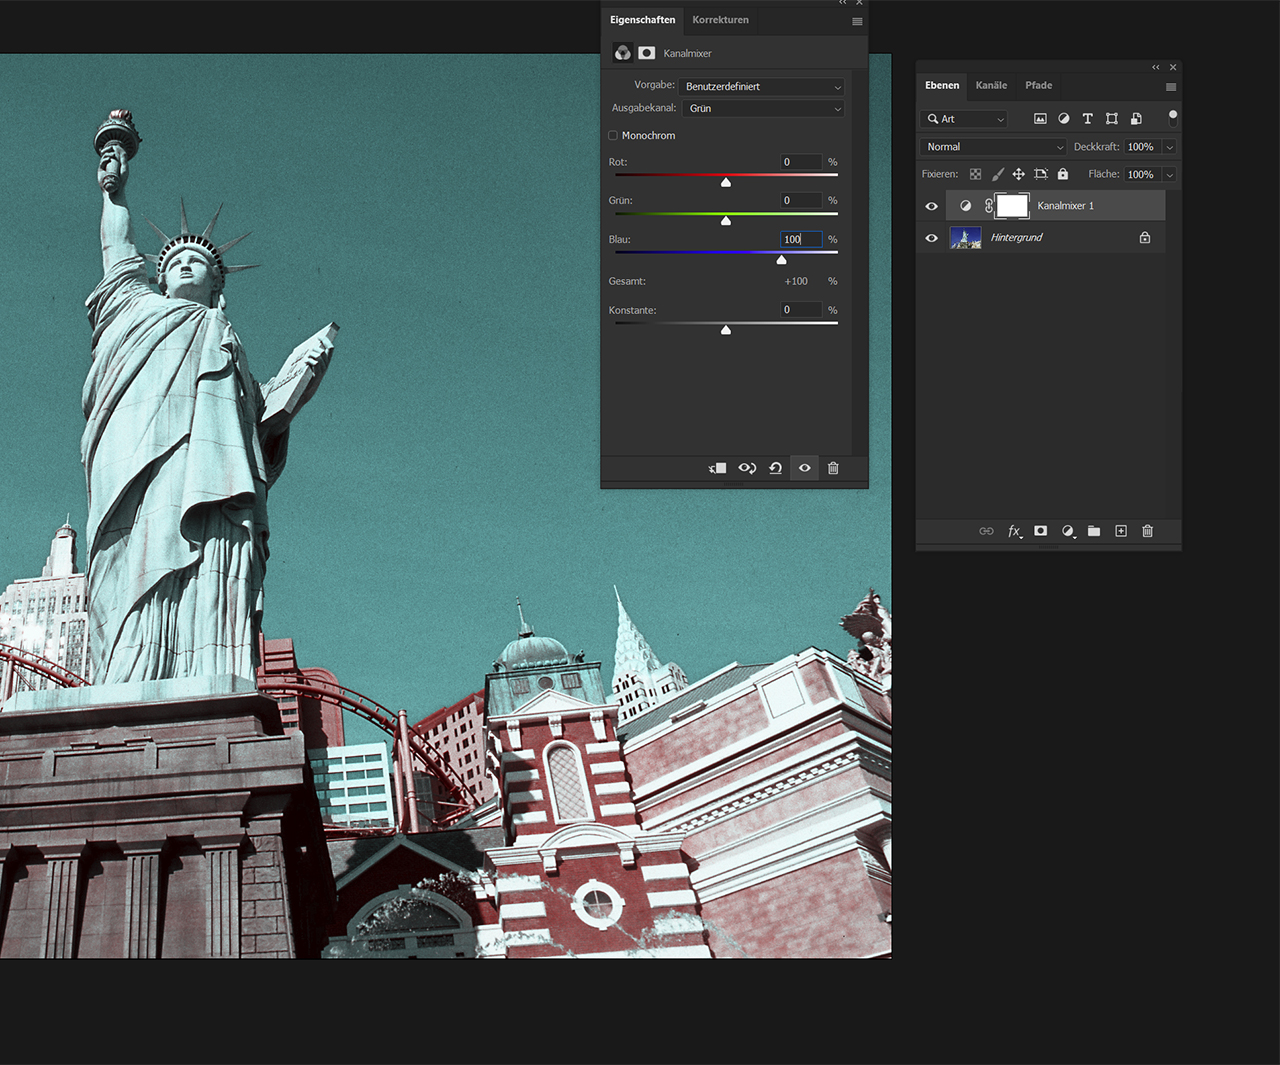
Task: Click the Rot percentage input field
Action: [x=800, y=162]
